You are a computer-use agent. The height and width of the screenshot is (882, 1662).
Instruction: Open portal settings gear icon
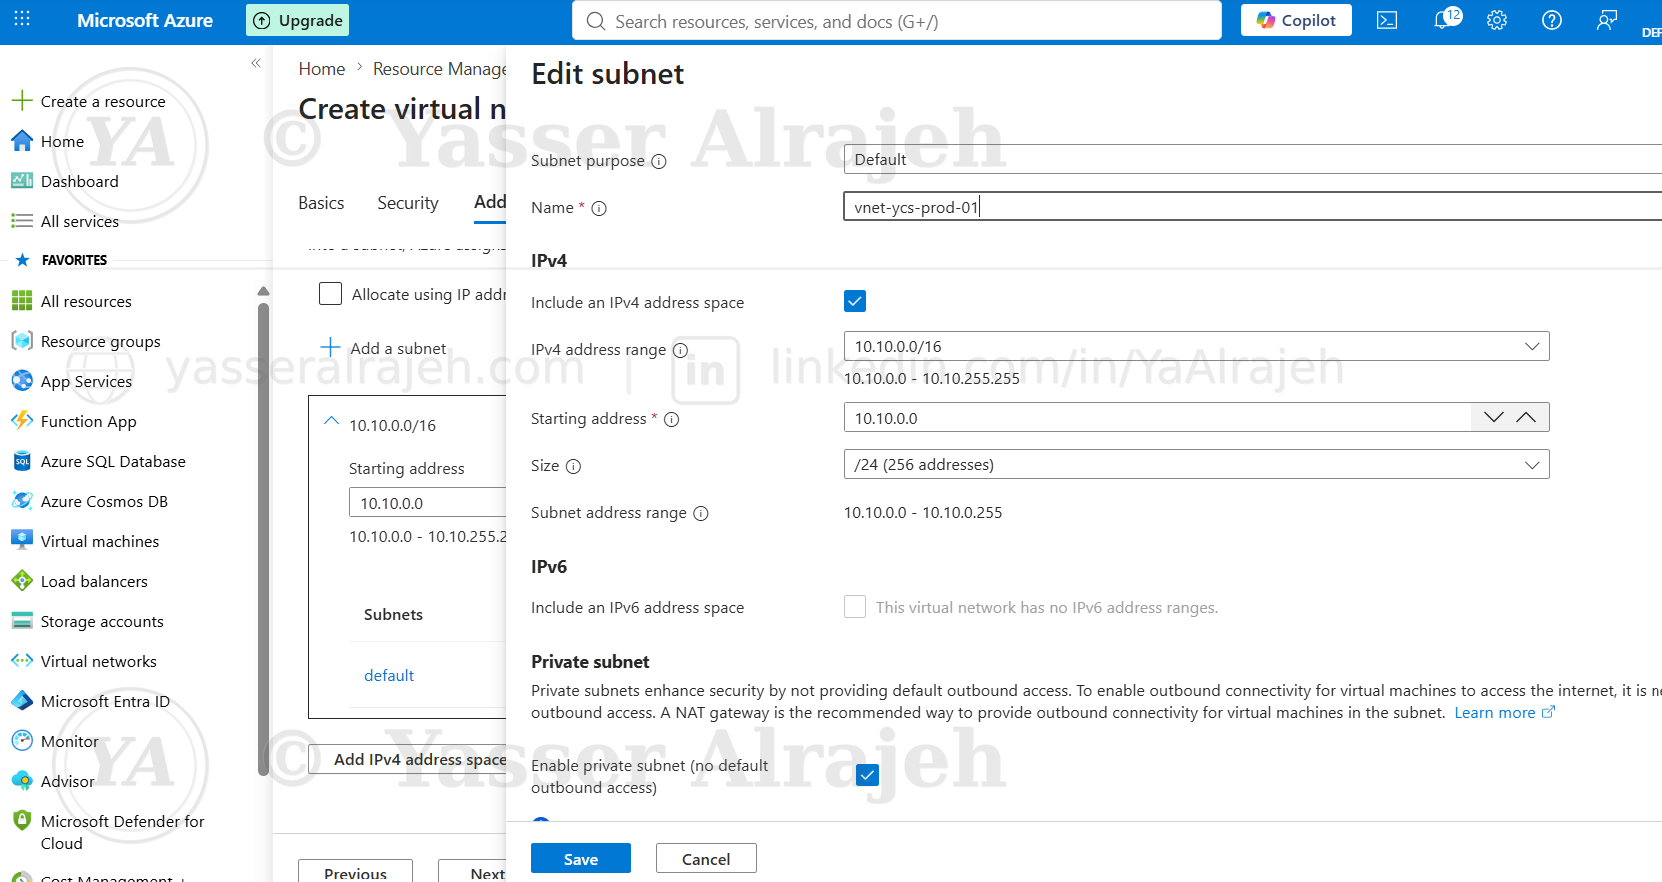click(1497, 20)
